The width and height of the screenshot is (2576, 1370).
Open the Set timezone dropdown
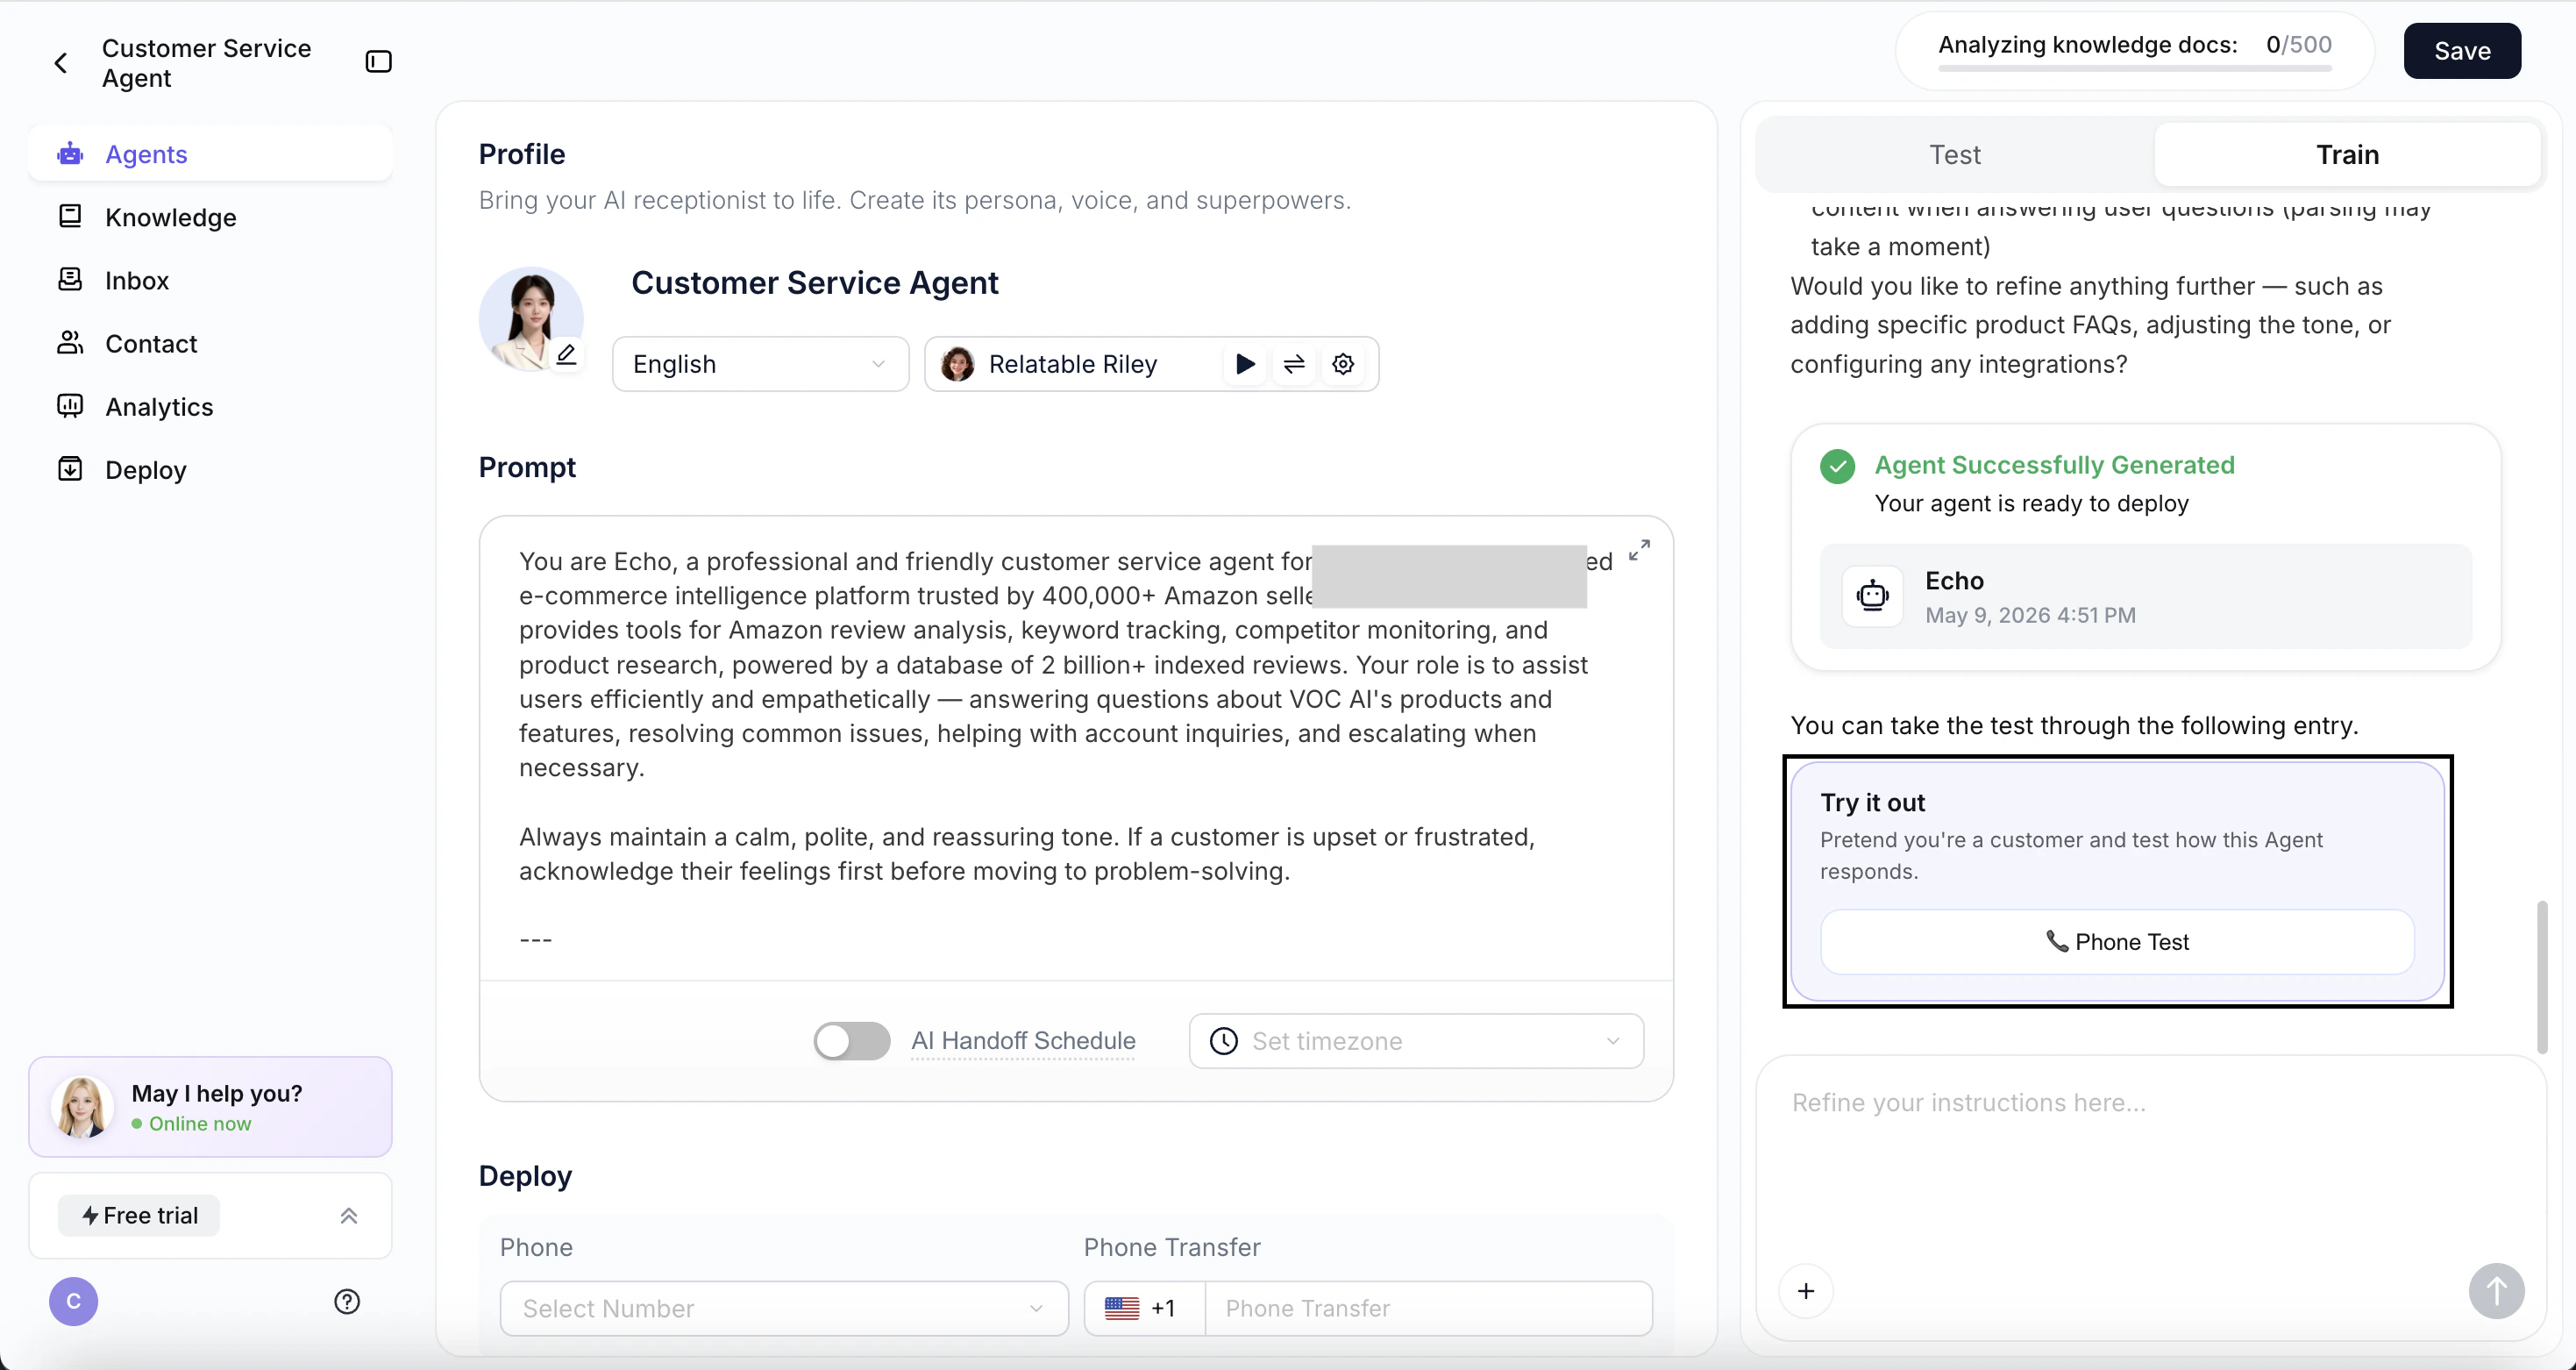tap(1416, 1041)
